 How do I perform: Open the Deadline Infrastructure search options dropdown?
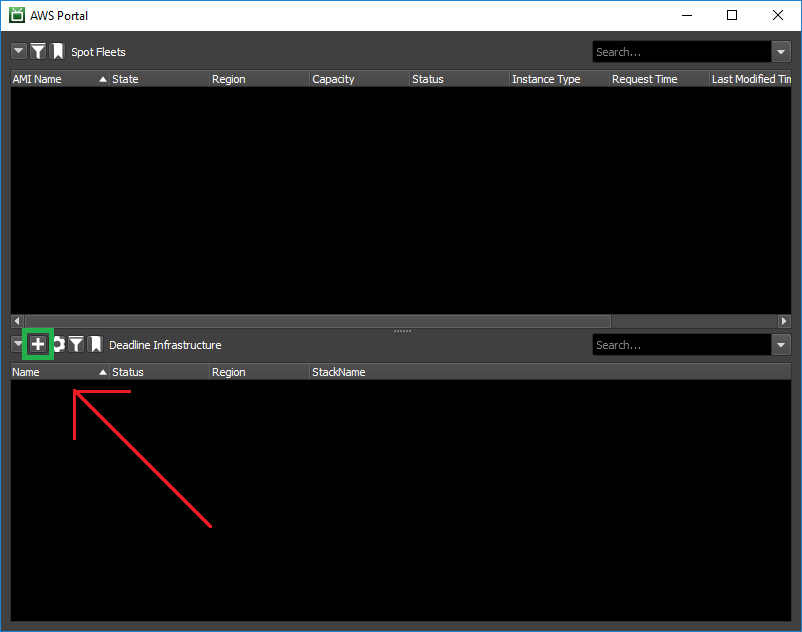tap(781, 345)
